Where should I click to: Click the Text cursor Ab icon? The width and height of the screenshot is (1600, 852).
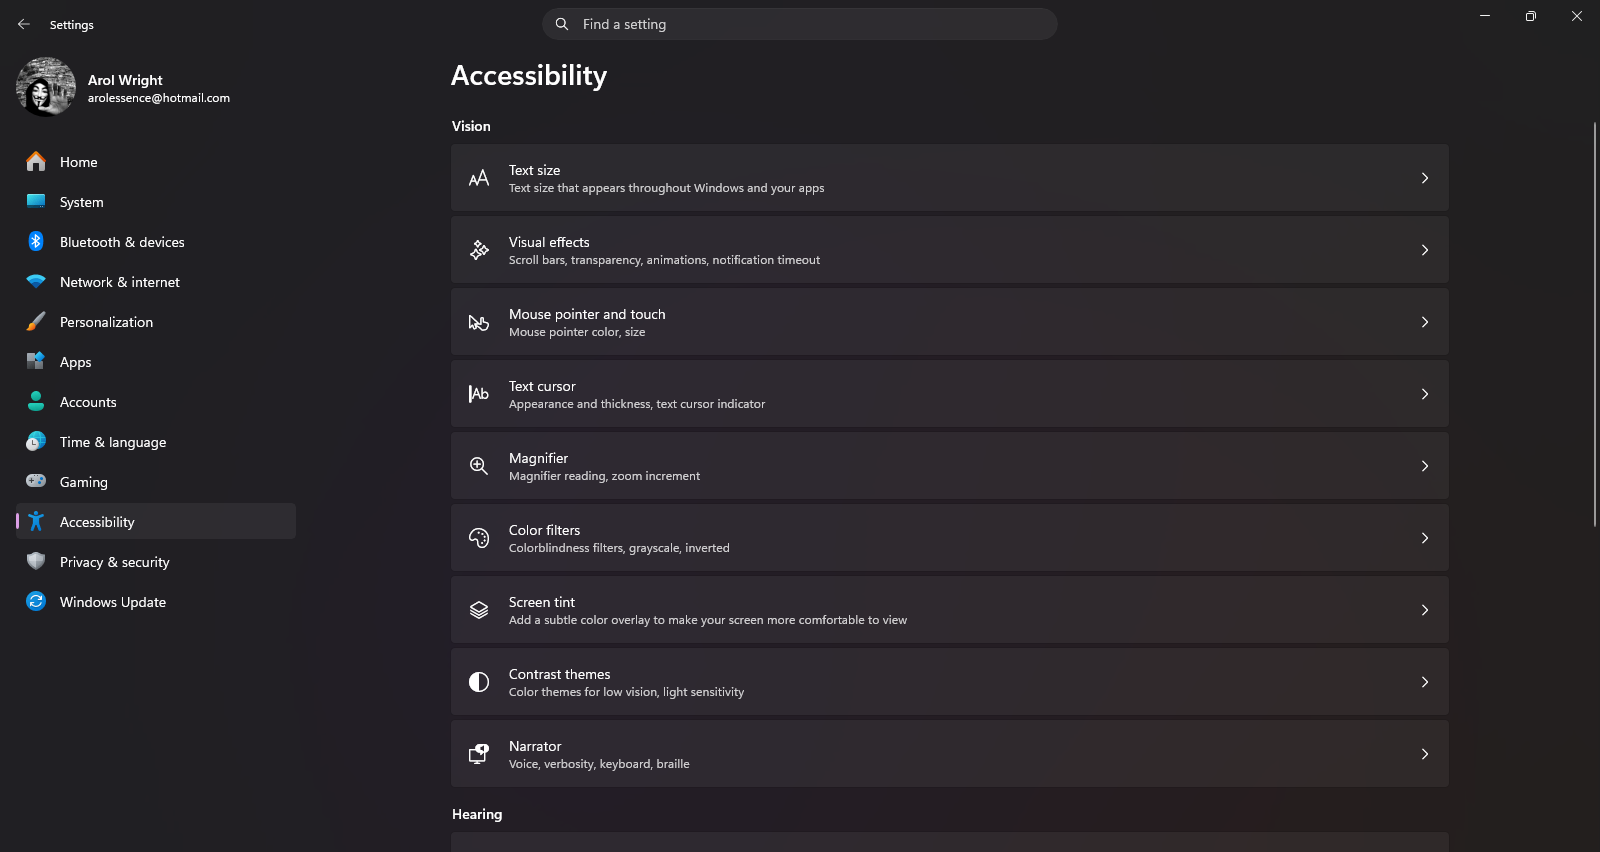pos(479,394)
